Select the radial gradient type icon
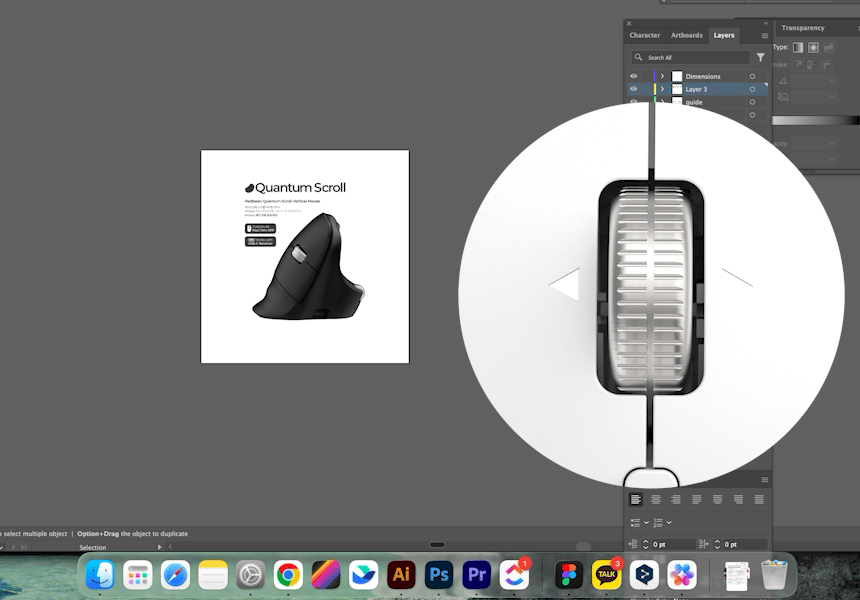Viewport: 860px width, 600px height. 813,48
